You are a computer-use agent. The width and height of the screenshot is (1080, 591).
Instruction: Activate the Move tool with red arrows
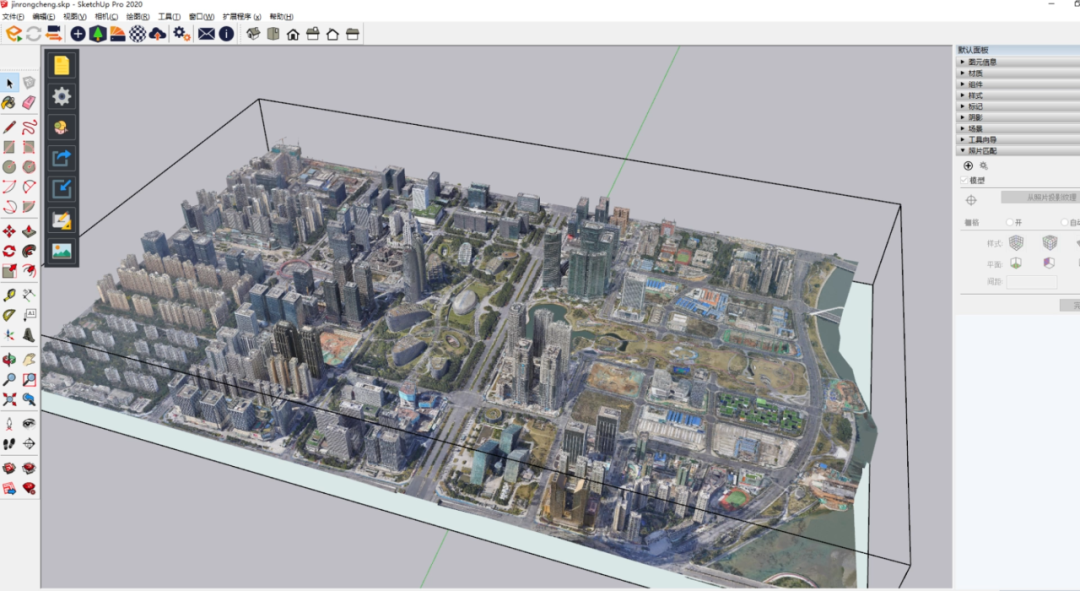click(9, 232)
